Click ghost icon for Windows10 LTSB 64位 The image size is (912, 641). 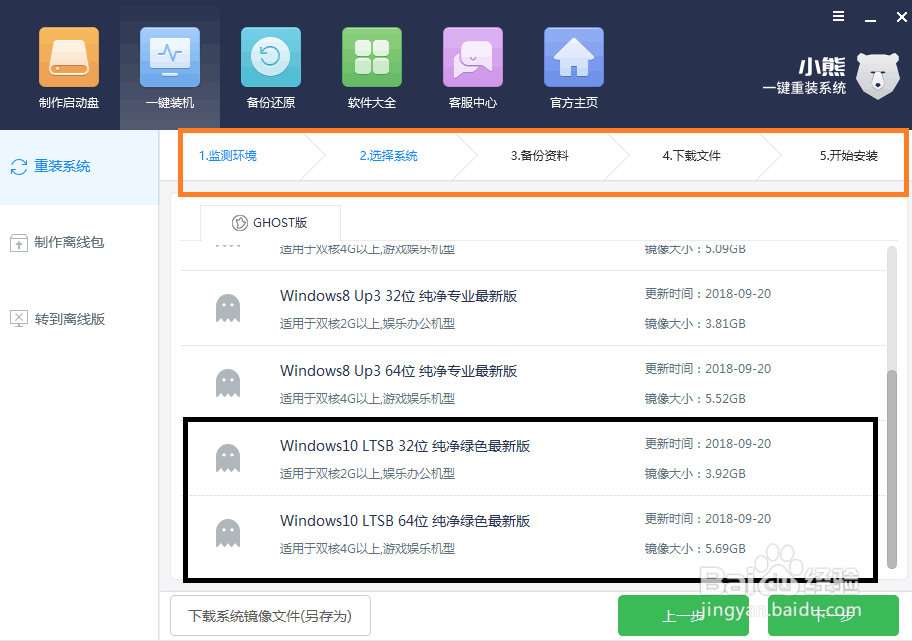pos(228,533)
